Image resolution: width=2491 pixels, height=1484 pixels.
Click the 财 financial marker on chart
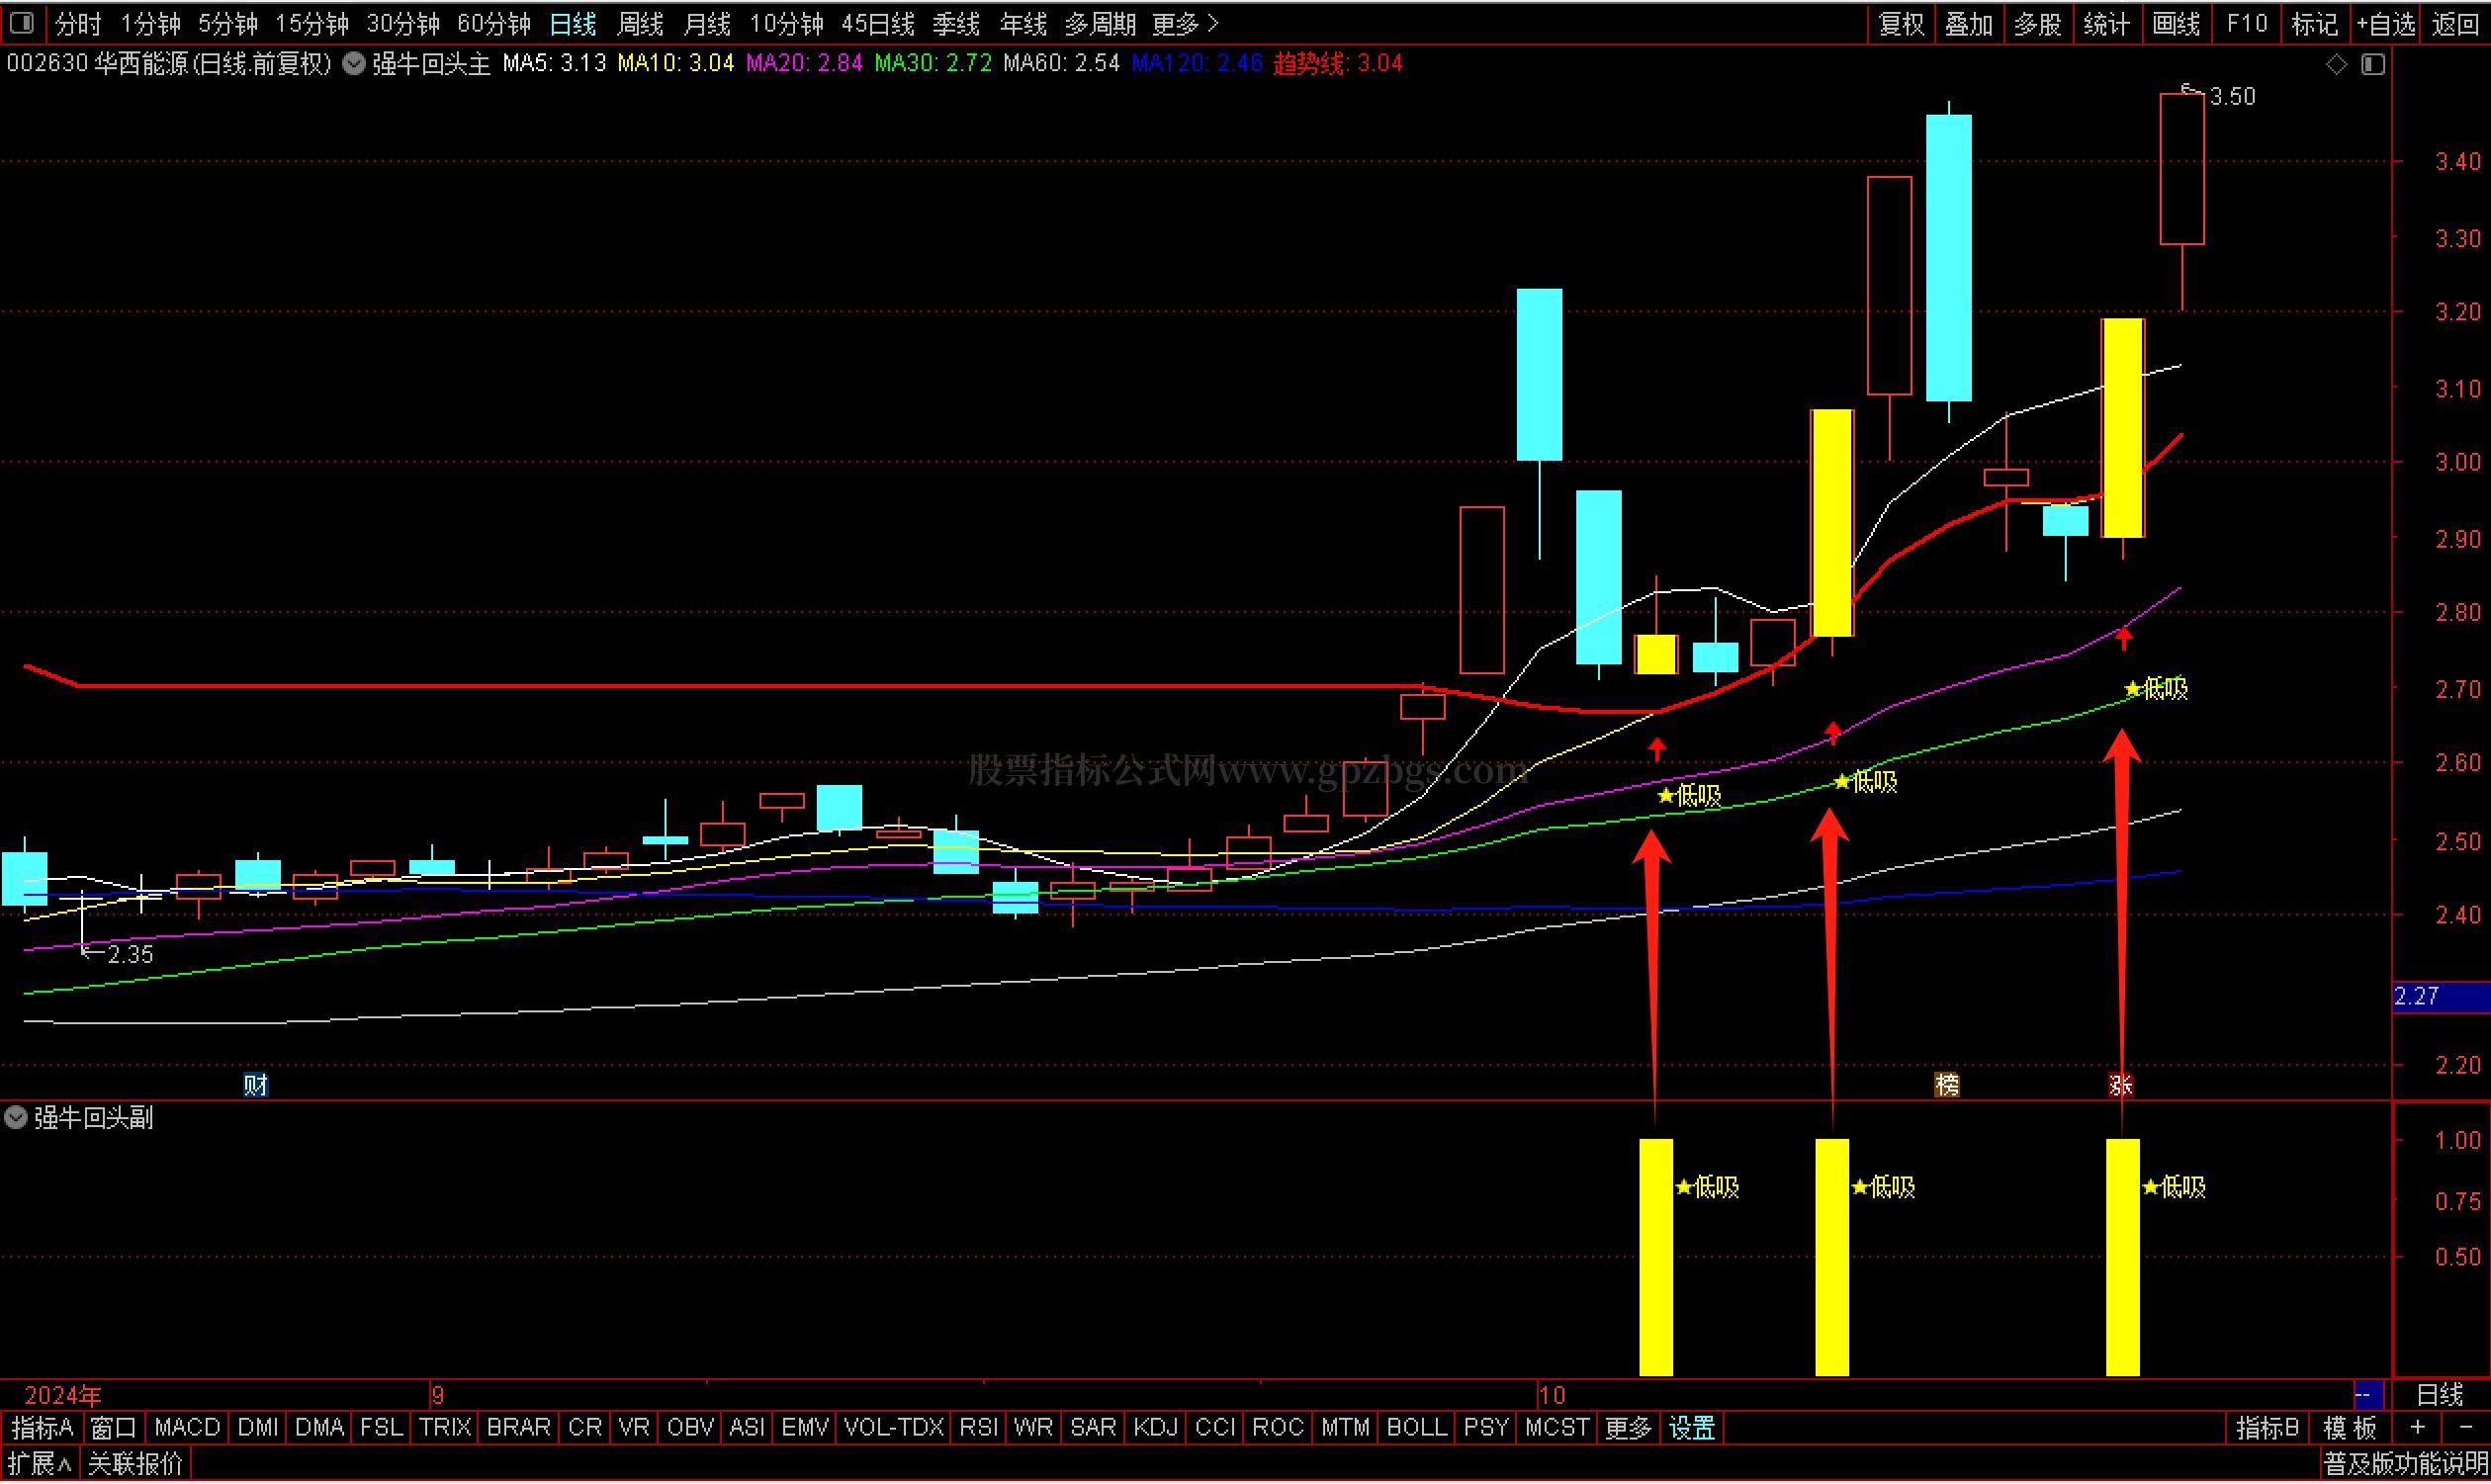click(256, 1086)
